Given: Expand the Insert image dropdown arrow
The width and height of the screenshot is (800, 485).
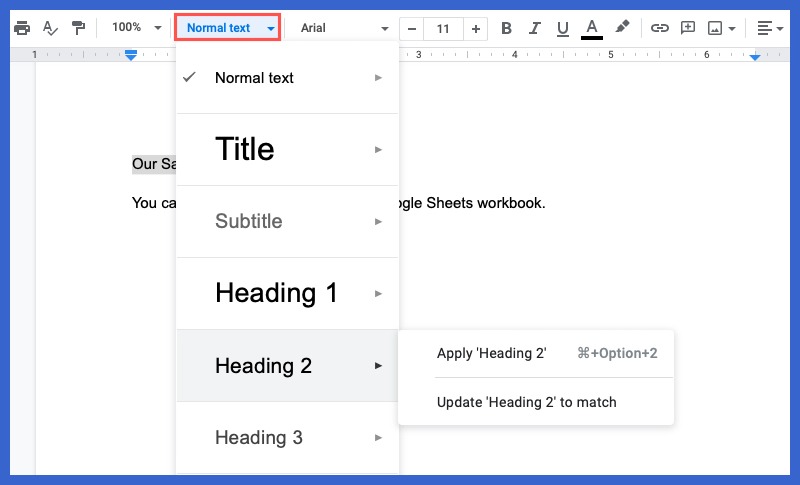Looking at the screenshot, I should pos(732,29).
